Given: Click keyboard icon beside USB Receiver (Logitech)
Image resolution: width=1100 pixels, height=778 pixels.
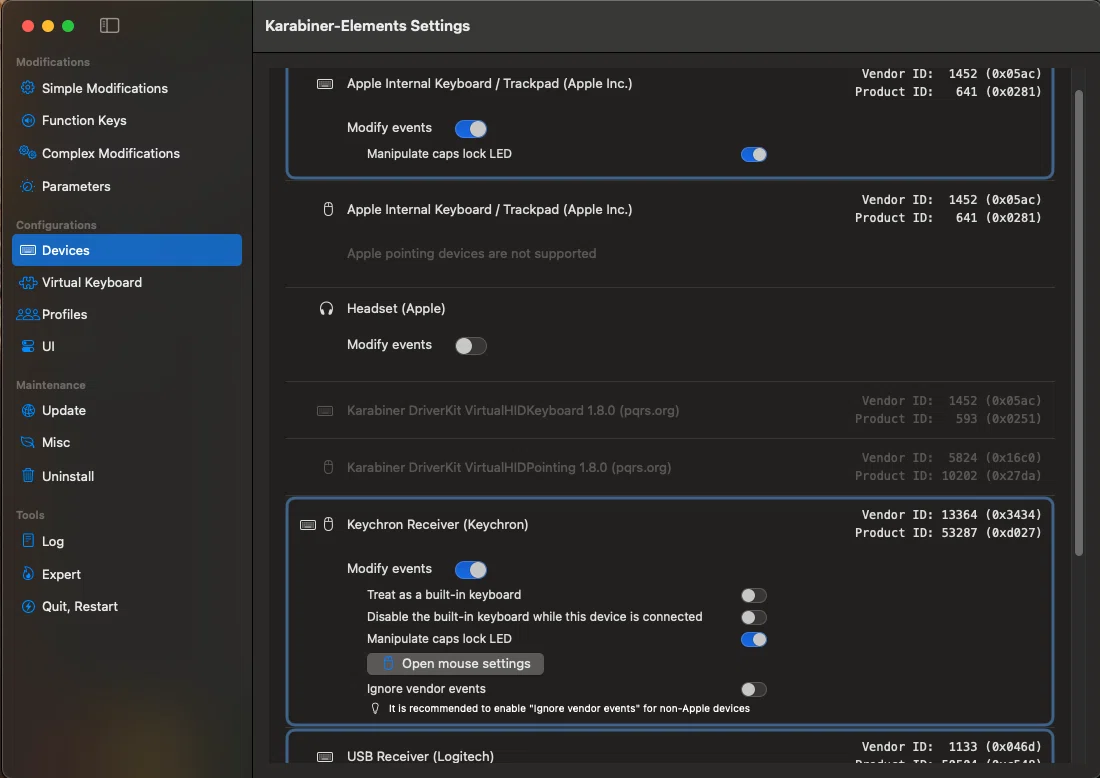Looking at the screenshot, I should click(325, 756).
